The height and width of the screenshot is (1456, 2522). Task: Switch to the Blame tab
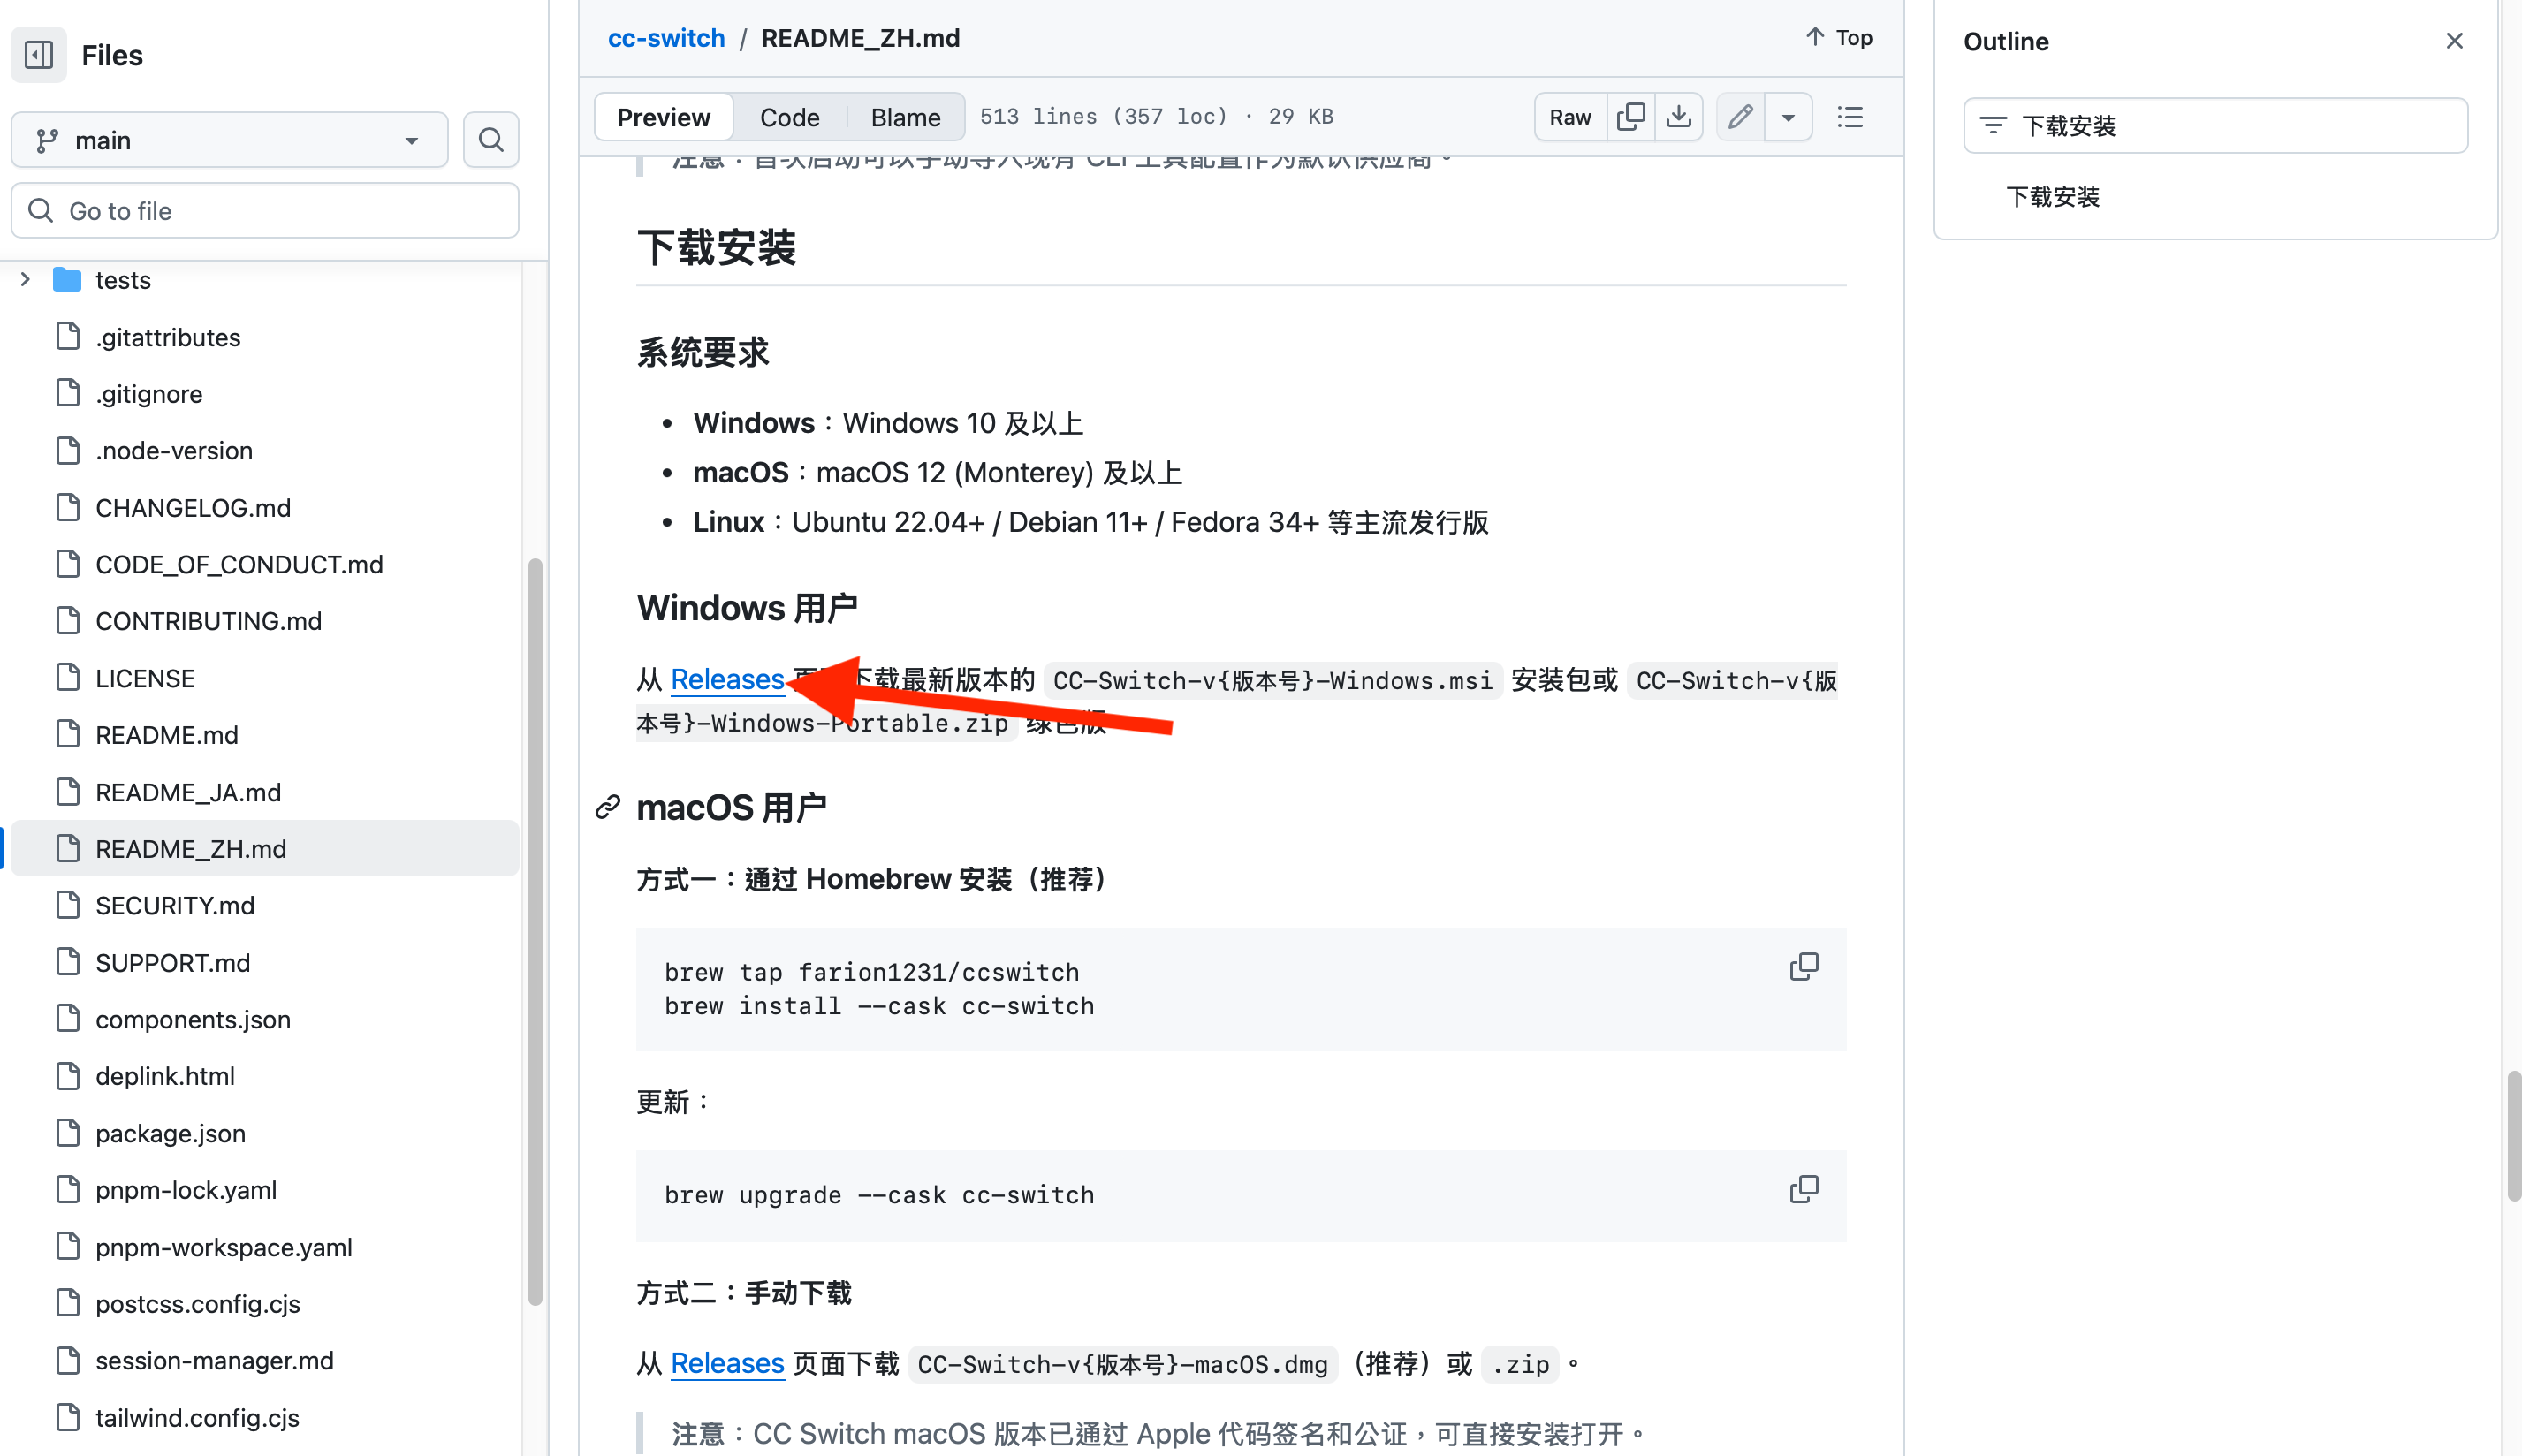905,117
